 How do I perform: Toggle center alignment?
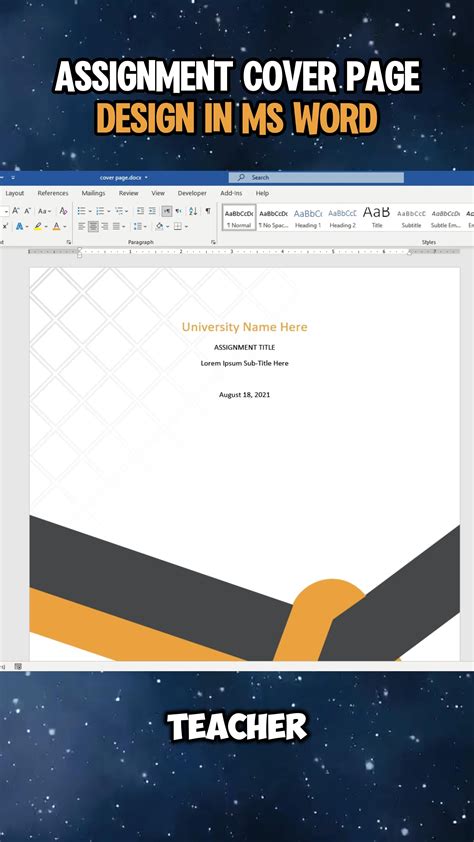(93, 226)
